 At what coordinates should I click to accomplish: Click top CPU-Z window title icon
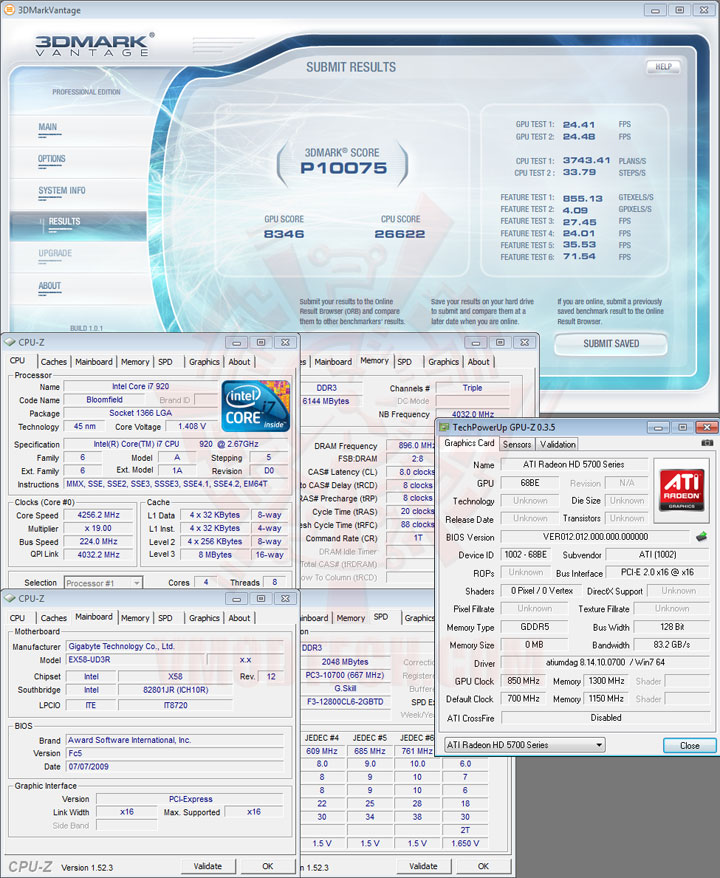pos(10,342)
